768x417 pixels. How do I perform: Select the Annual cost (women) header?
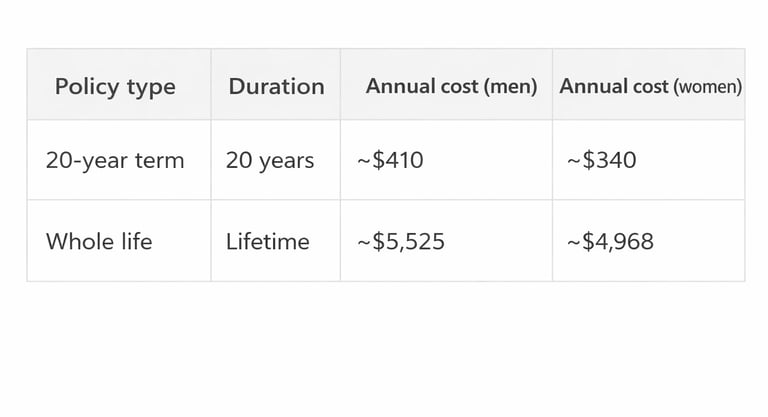click(x=650, y=87)
